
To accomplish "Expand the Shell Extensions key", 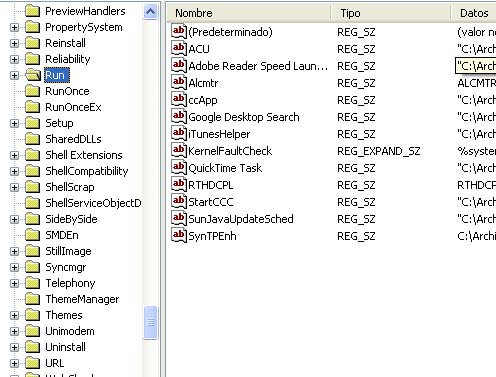I will pyautogui.click(x=14, y=155).
